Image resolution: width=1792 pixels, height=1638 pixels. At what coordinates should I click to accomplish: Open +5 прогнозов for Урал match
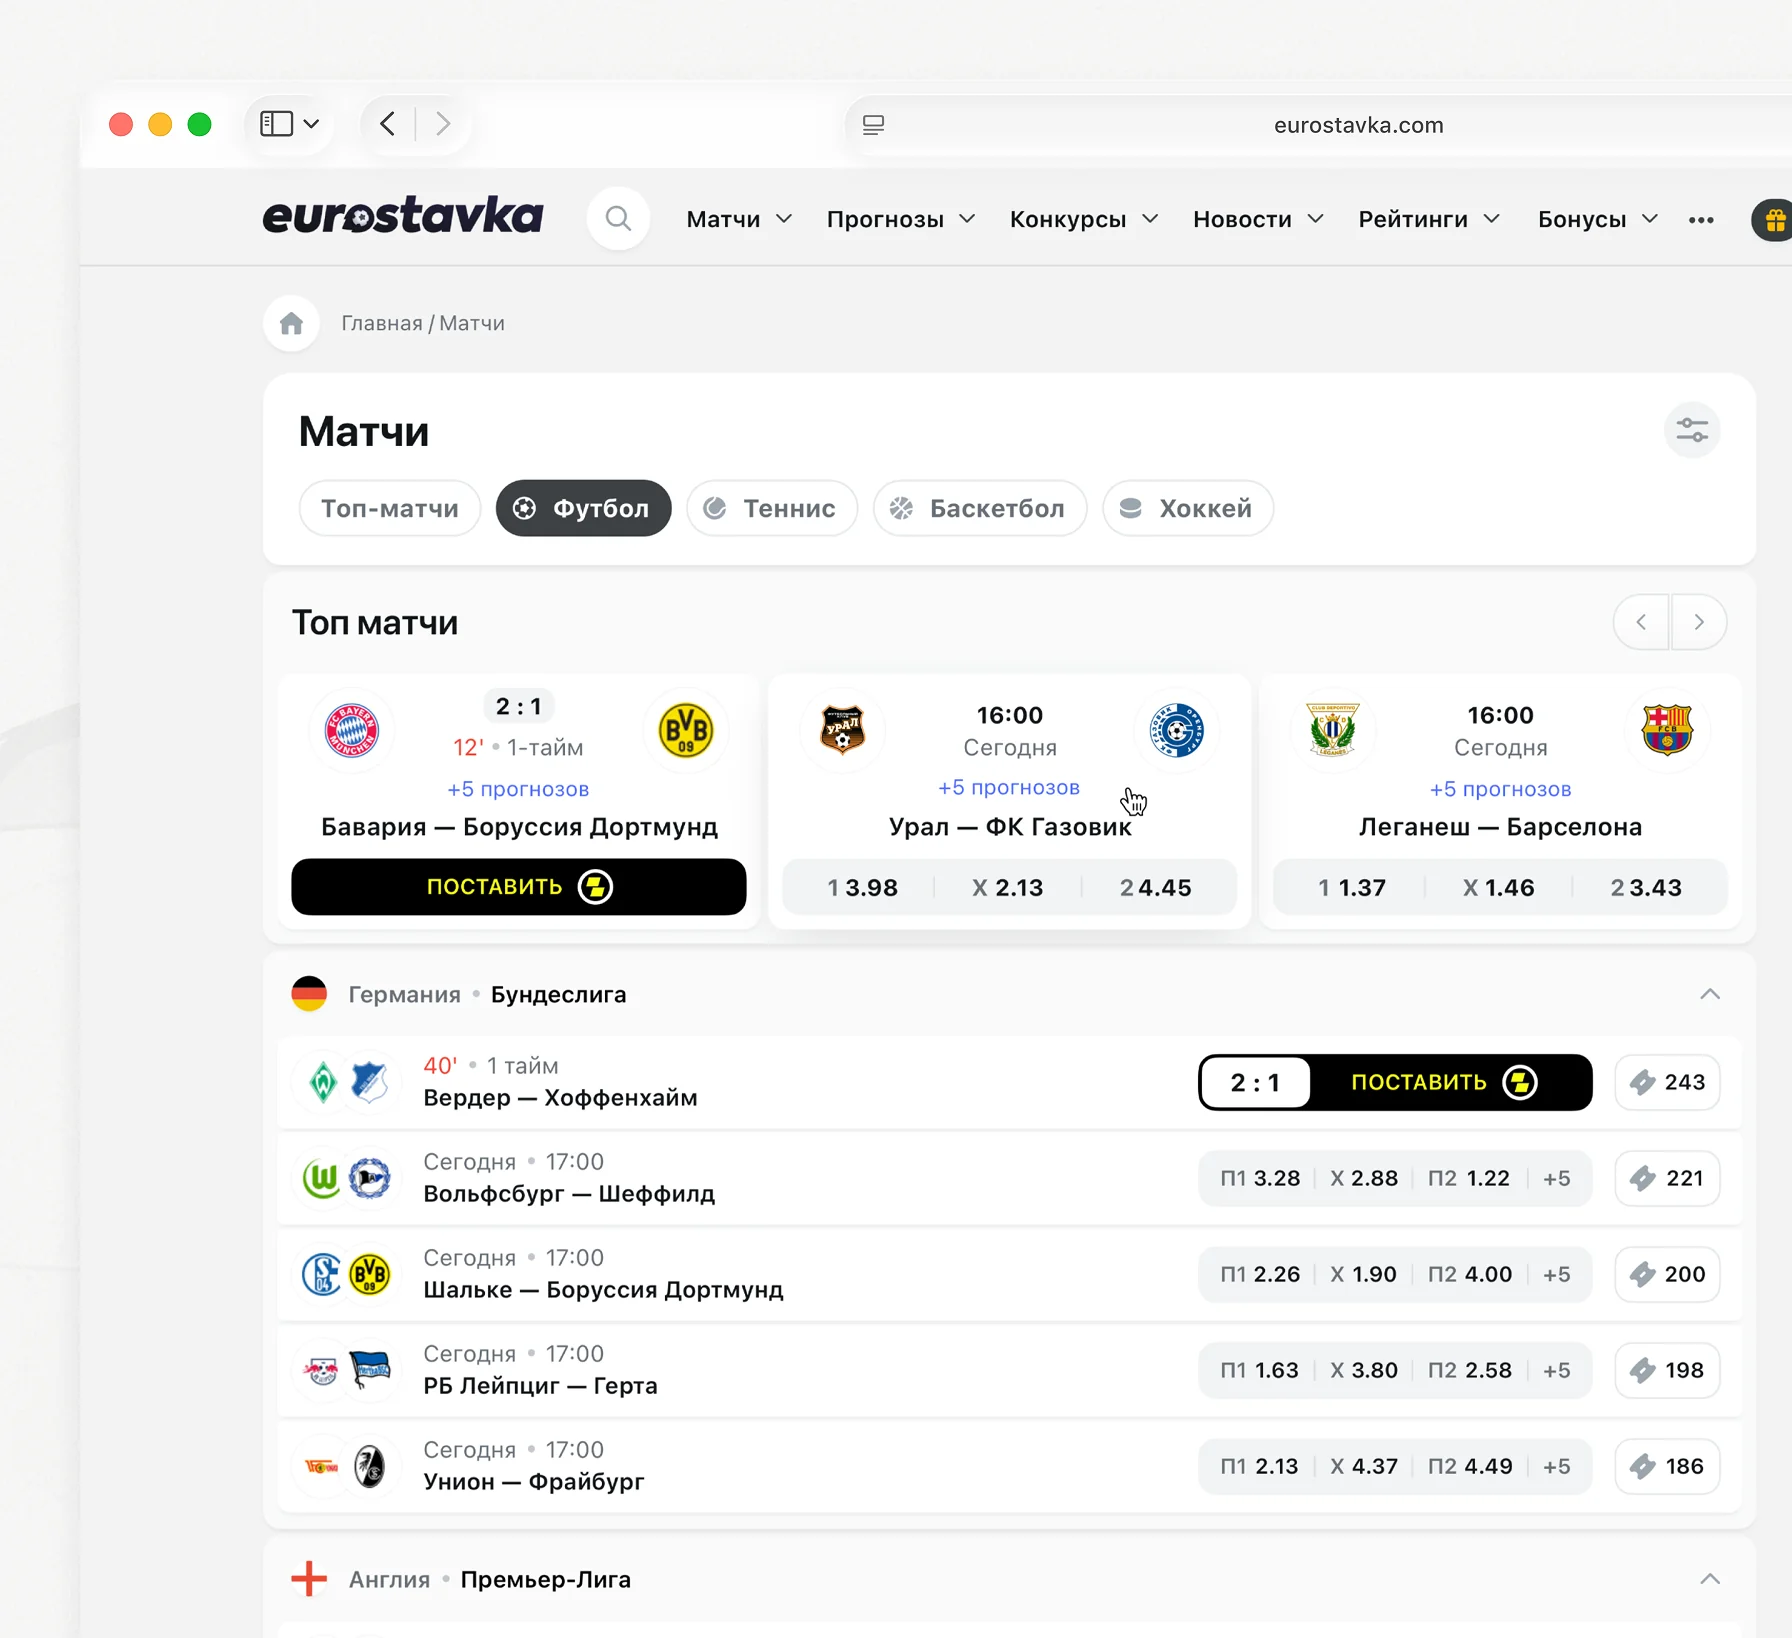pos(1009,787)
